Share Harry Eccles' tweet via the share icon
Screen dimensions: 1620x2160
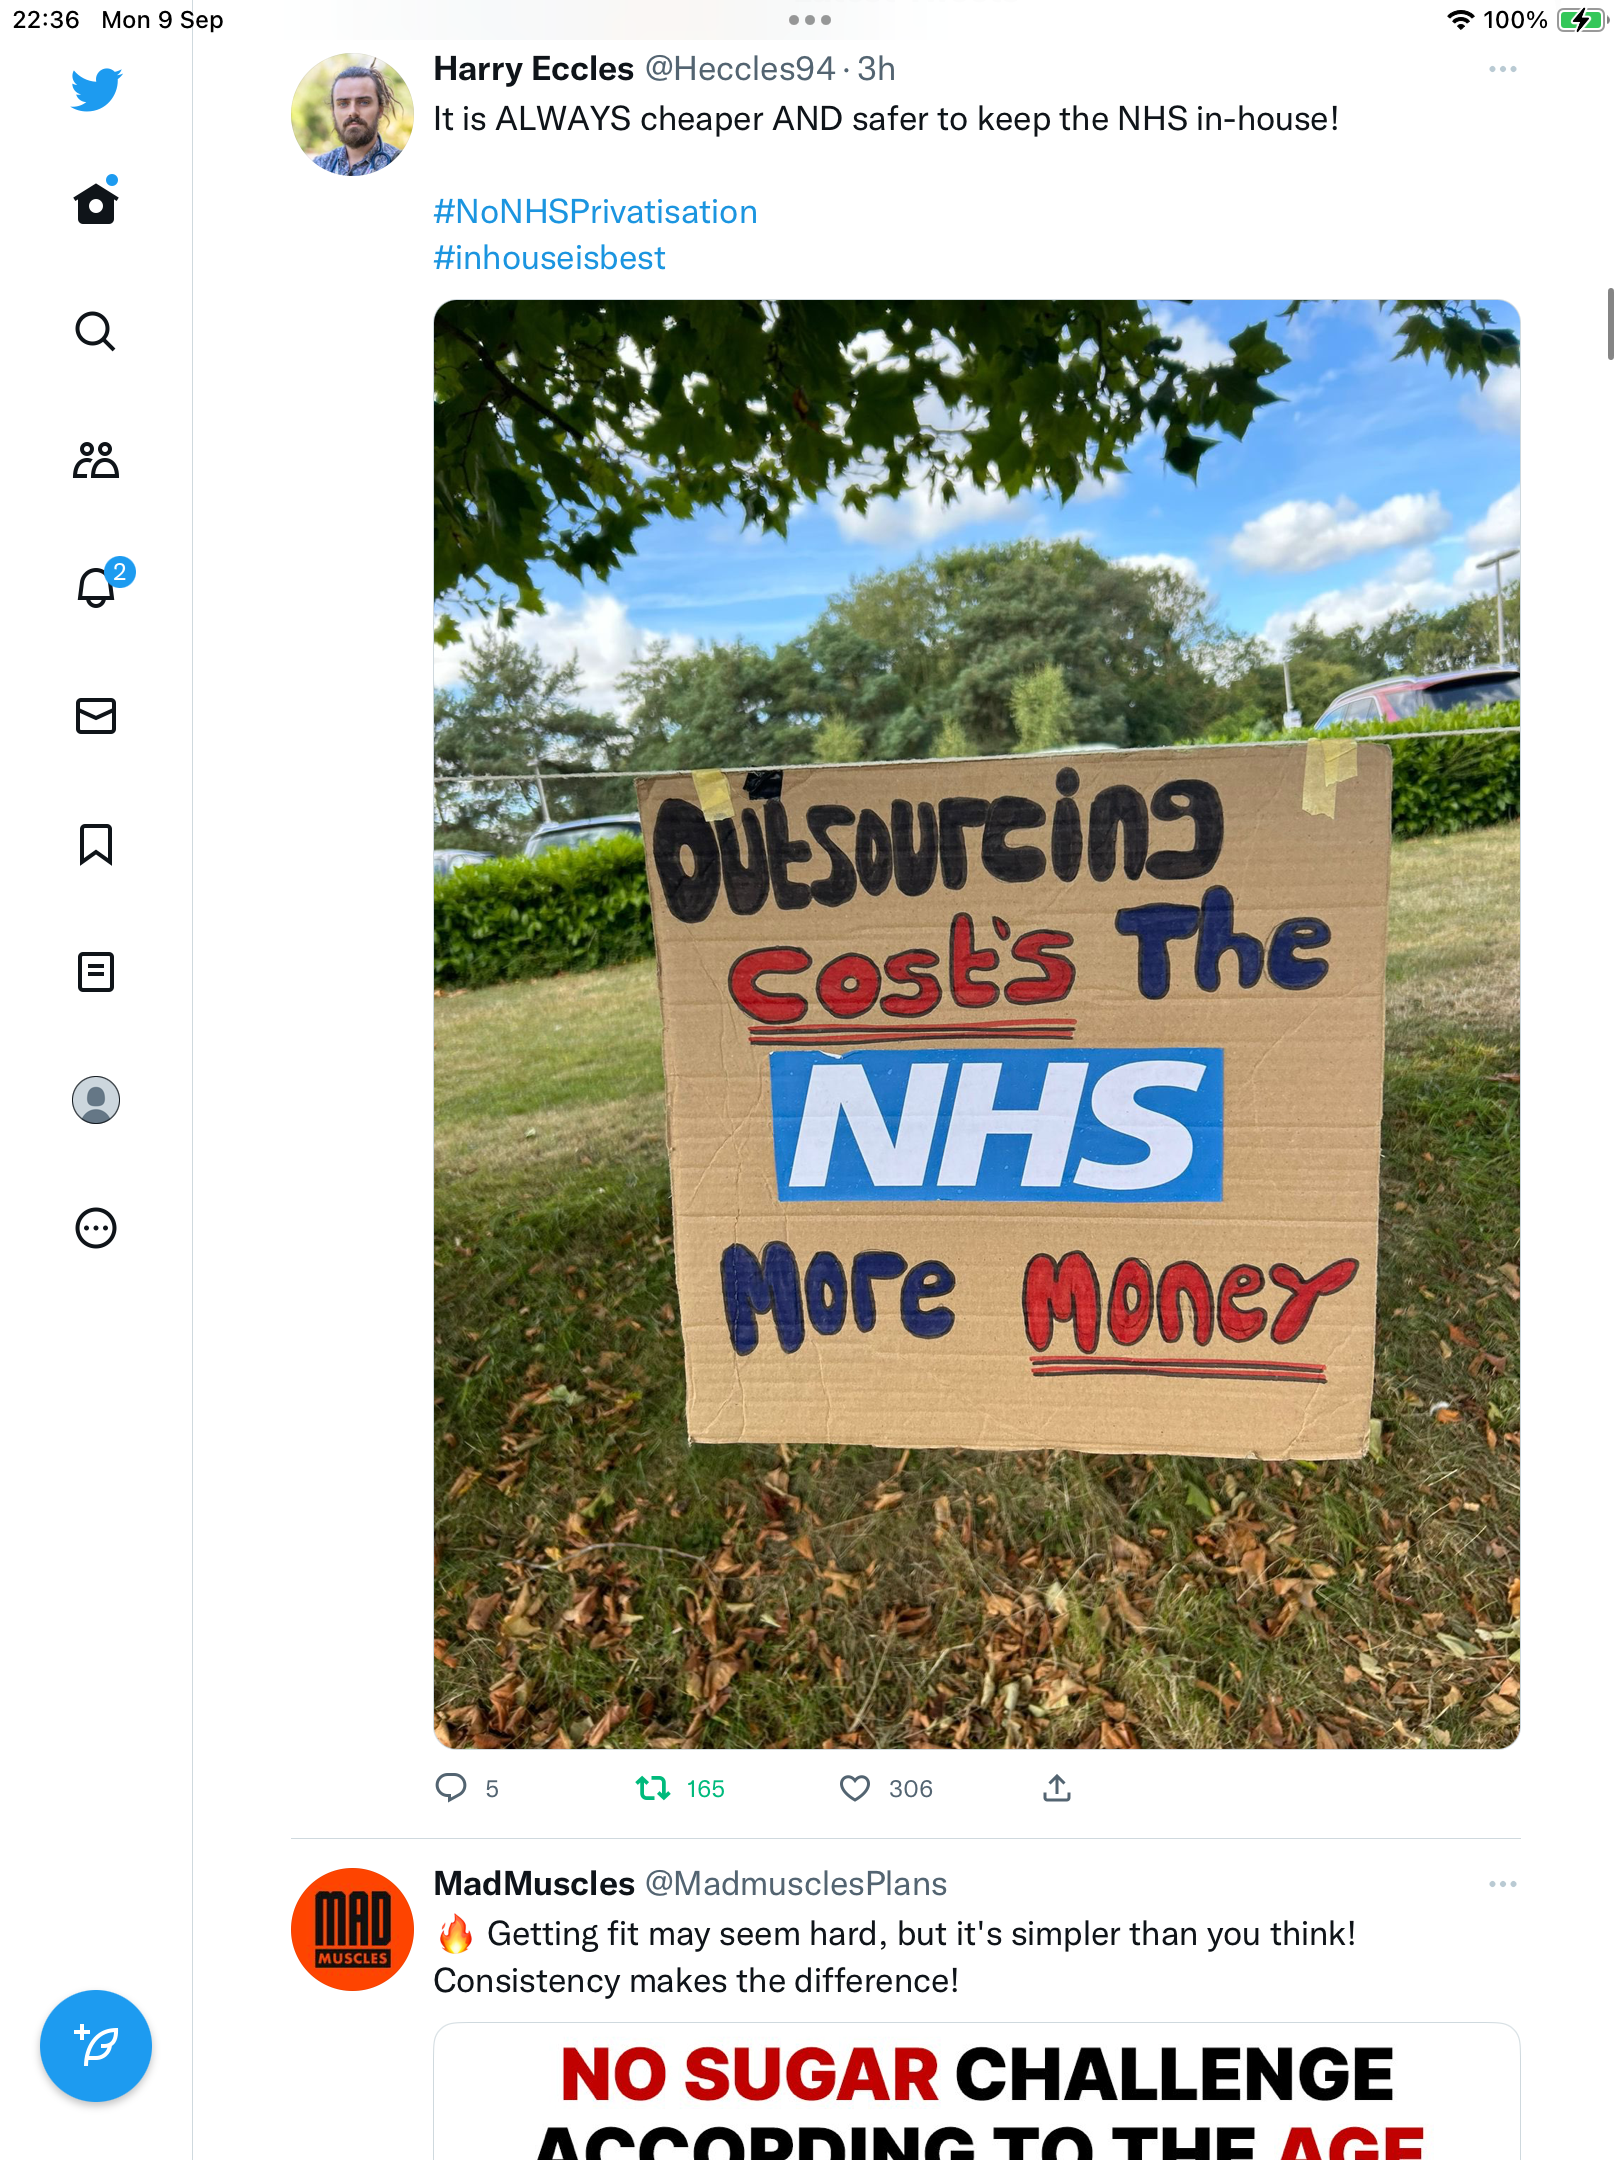pyautogui.click(x=1057, y=1788)
